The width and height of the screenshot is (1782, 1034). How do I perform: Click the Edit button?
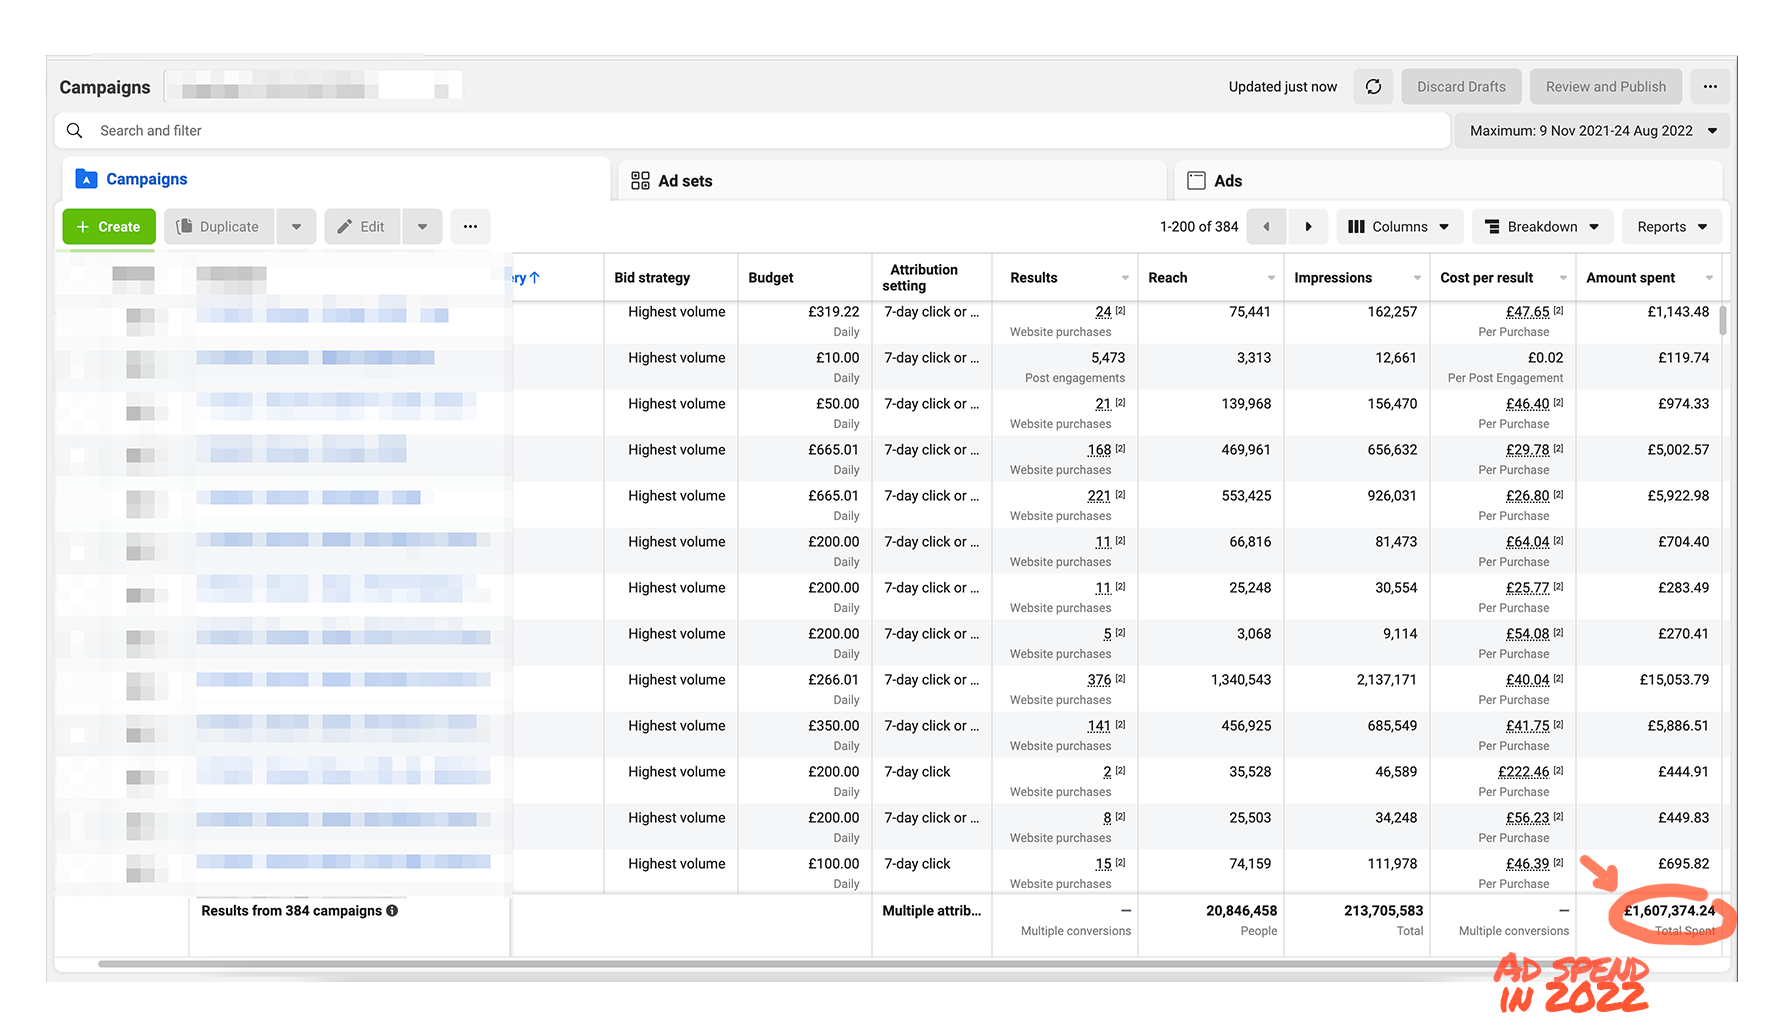coord(362,227)
